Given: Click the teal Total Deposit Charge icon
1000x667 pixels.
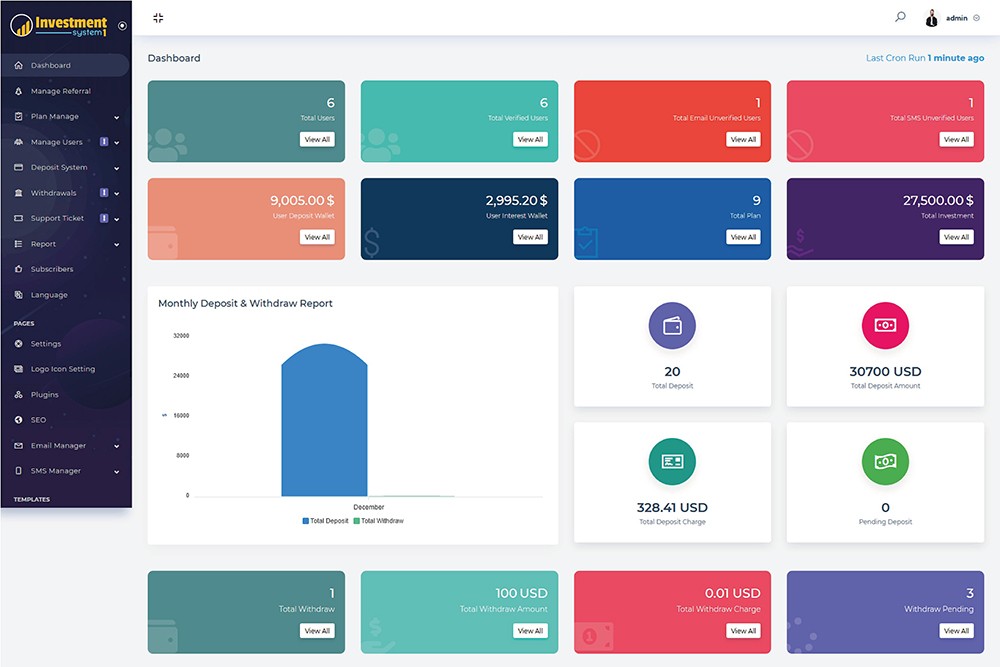Looking at the screenshot, I should click(x=672, y=462).
